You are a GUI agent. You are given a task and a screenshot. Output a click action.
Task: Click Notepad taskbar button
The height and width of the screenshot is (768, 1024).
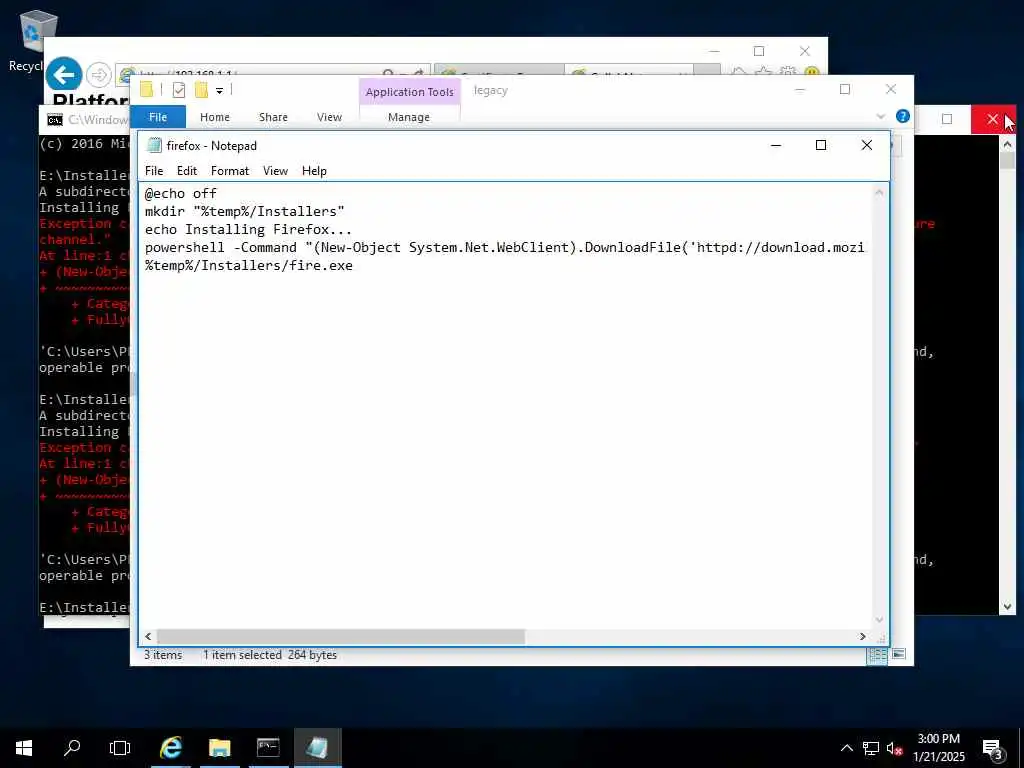point(317,748)
